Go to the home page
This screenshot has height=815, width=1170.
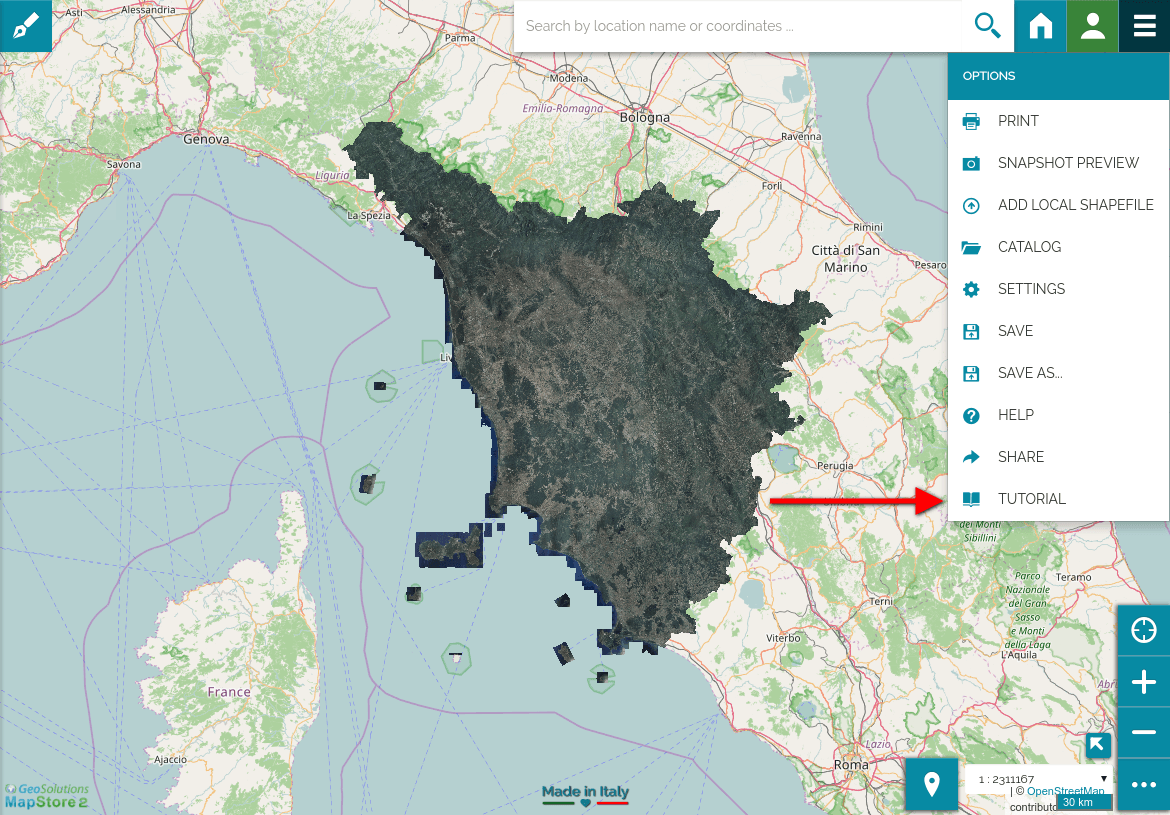coord(1040,26)
